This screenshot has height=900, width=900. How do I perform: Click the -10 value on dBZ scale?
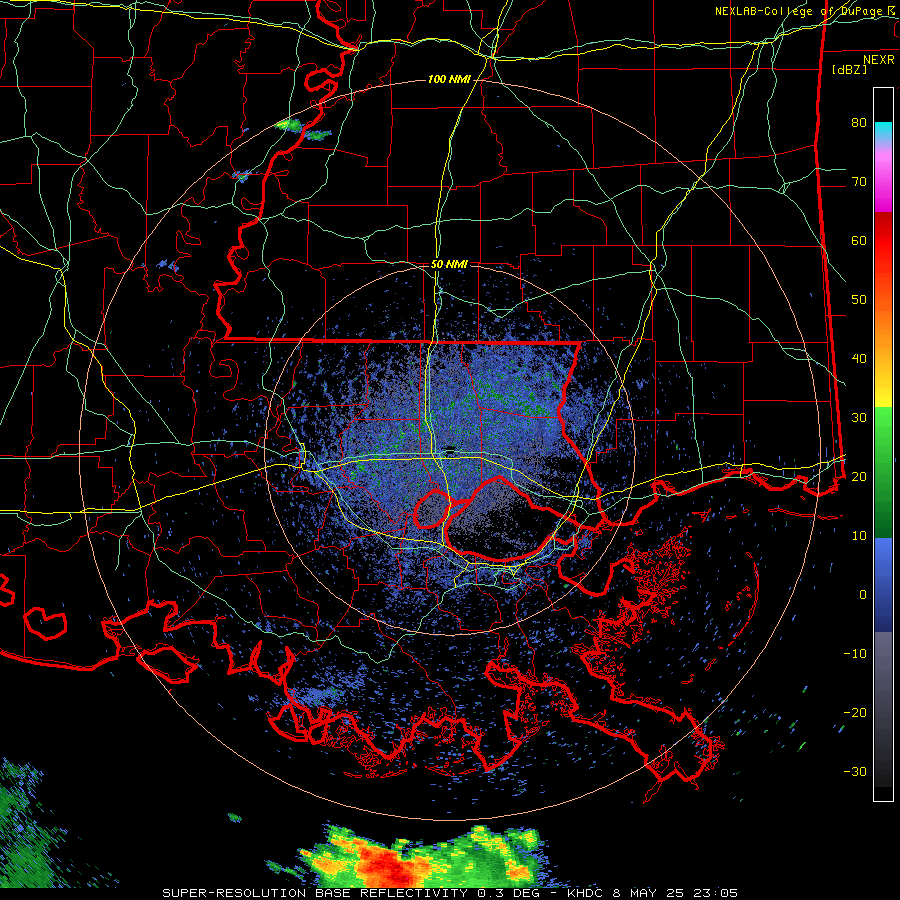pos(855,654)
